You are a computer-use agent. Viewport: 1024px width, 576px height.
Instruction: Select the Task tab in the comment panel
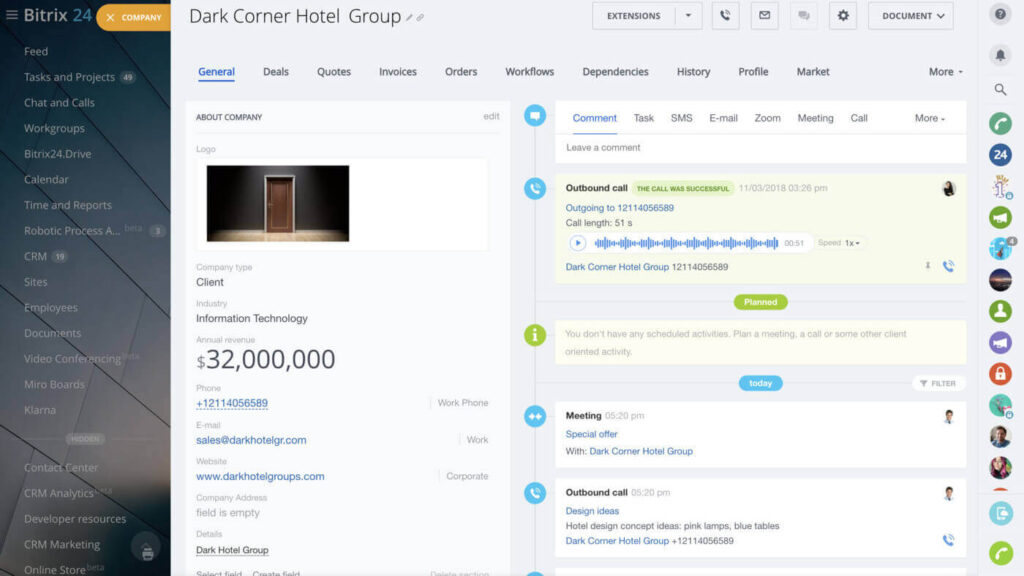point(643,117)
